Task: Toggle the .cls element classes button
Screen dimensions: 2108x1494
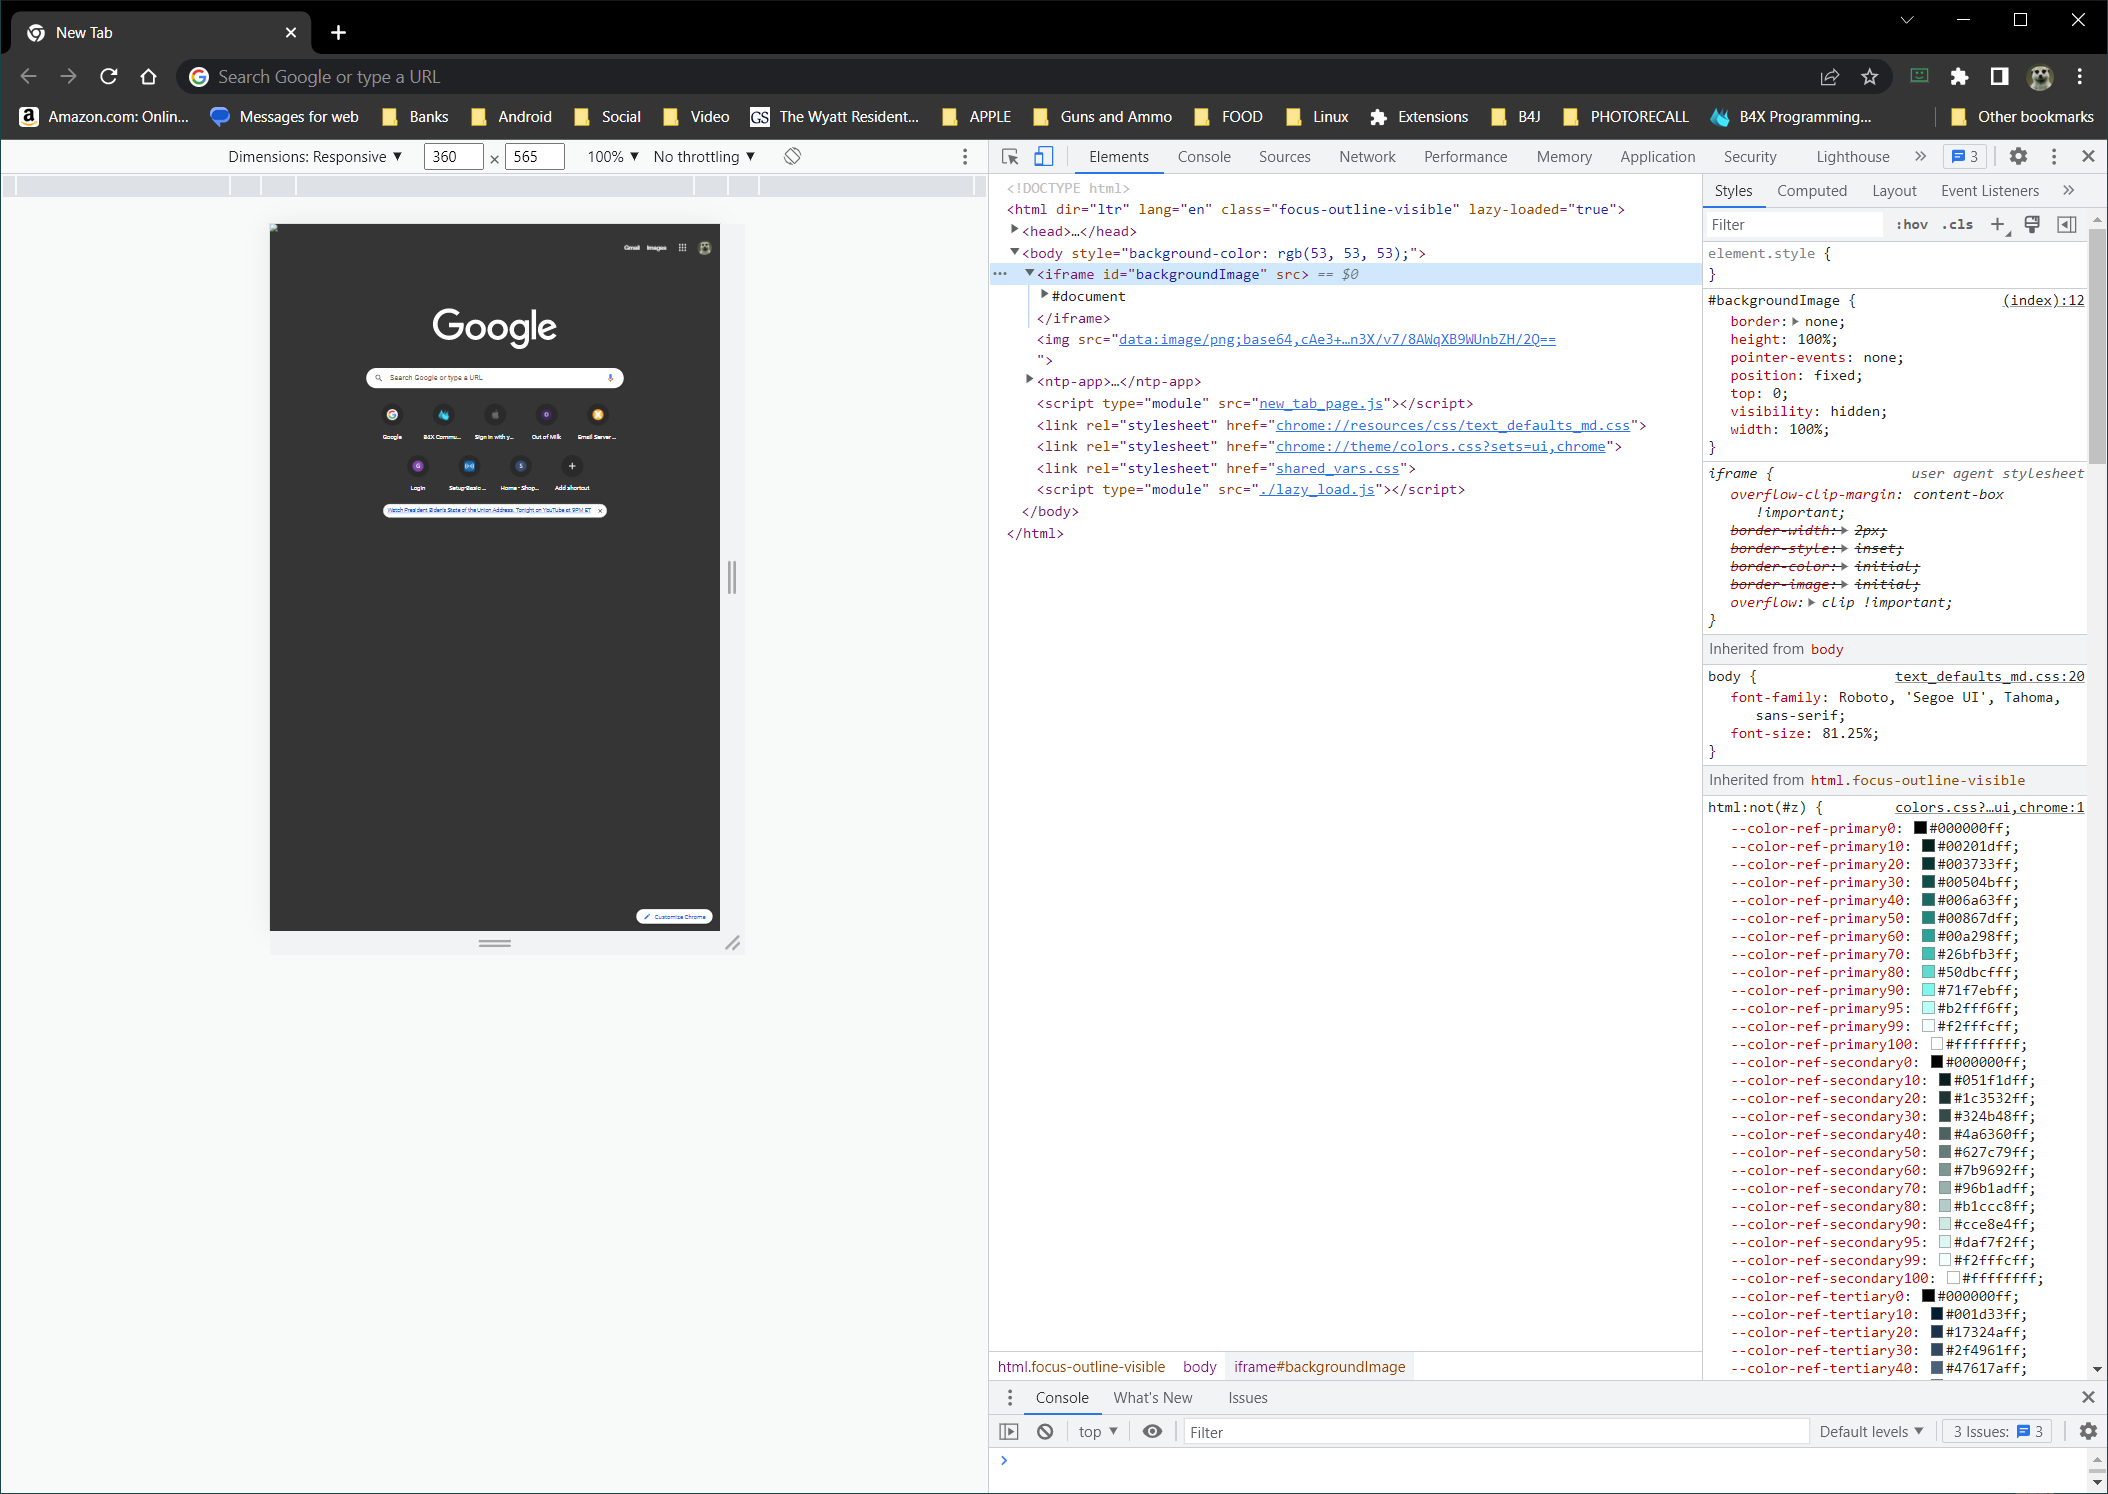Action: [x=1957, y=225]
